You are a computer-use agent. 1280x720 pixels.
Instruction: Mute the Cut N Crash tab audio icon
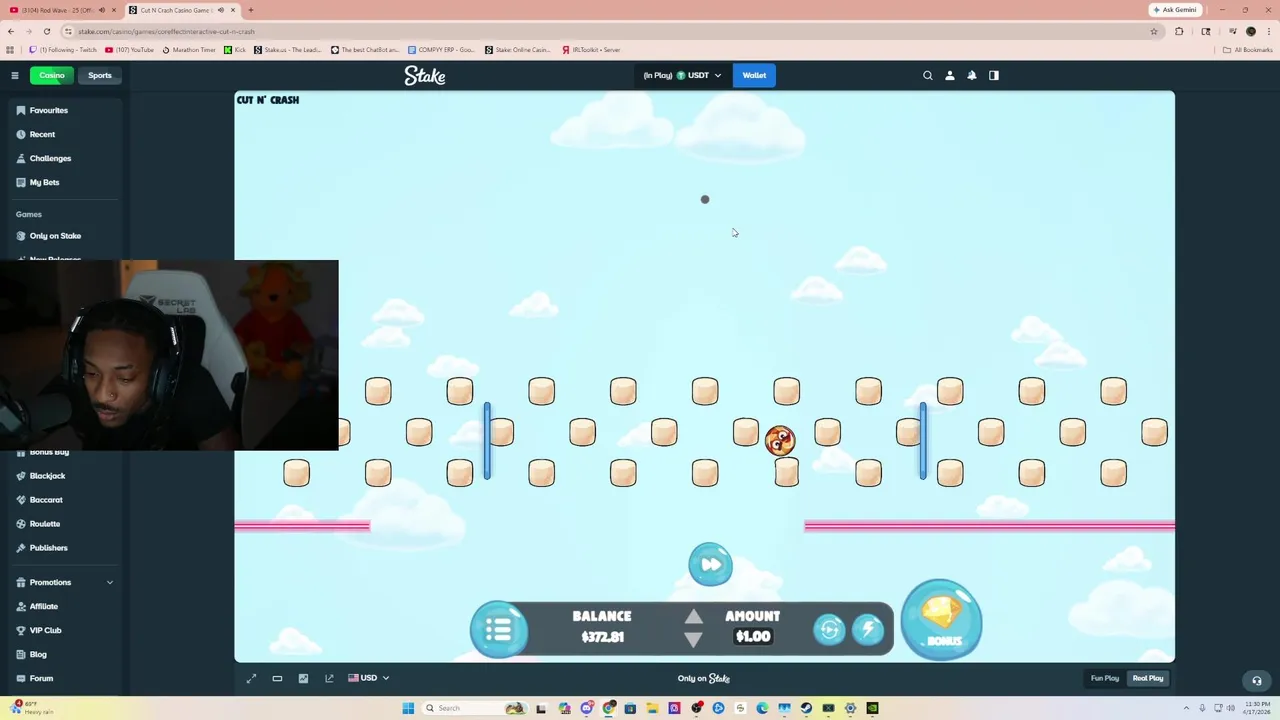(x=220, y=10)
